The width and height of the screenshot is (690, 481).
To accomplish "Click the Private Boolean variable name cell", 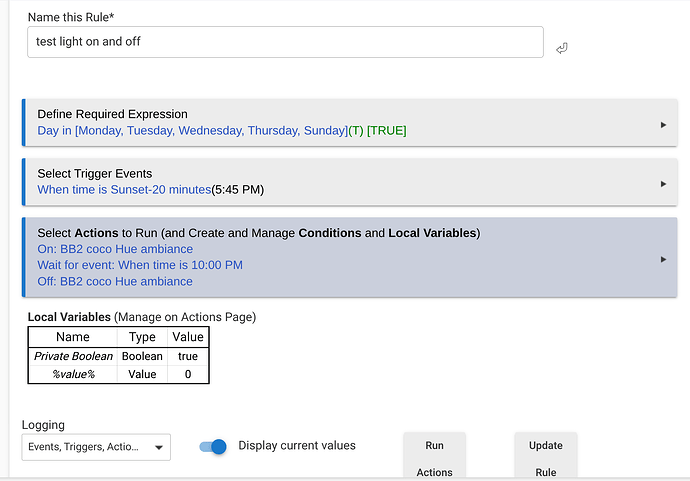I will [73, 356].
